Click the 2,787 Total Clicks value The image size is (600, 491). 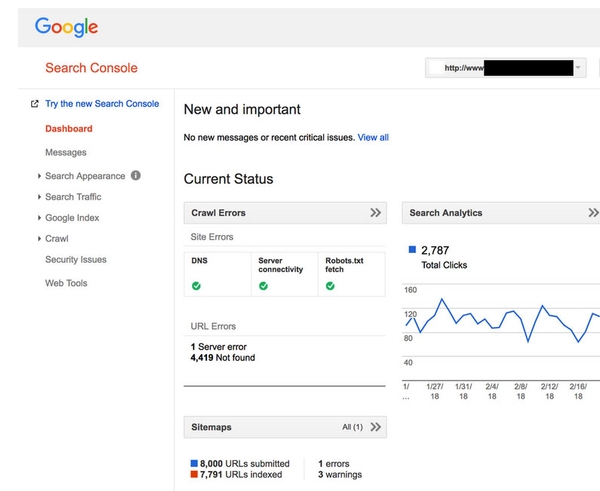pos(435,250)
